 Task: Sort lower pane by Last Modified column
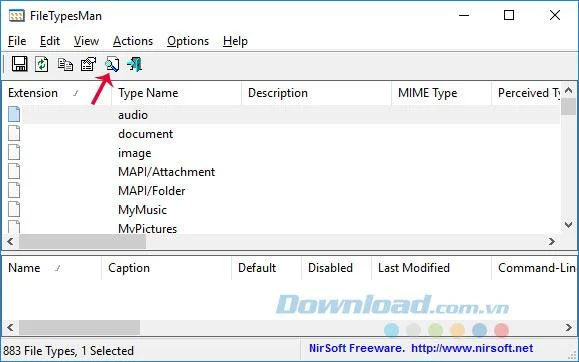coord(432,268)
